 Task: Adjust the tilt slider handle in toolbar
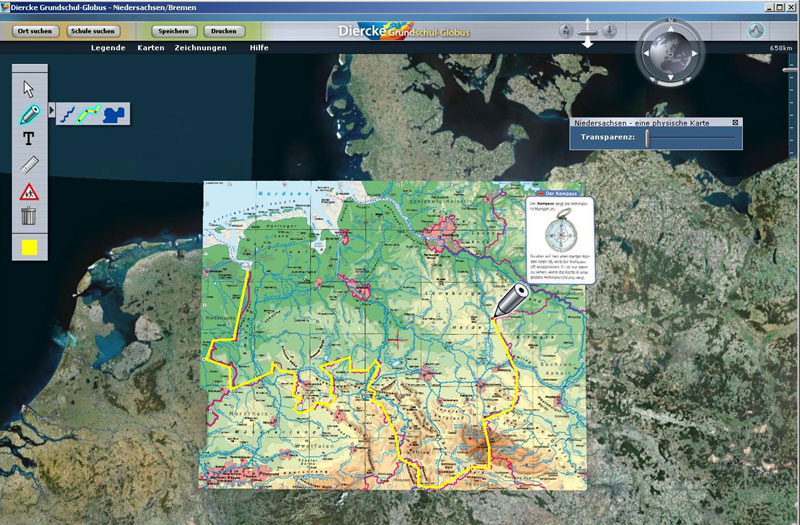click(x=587, y=33)
